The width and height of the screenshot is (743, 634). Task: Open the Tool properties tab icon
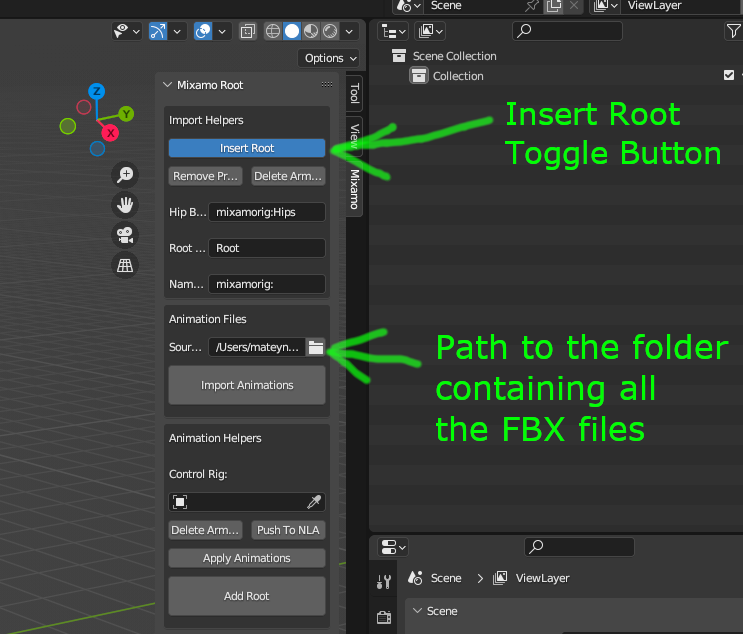(x=384, y=581)
